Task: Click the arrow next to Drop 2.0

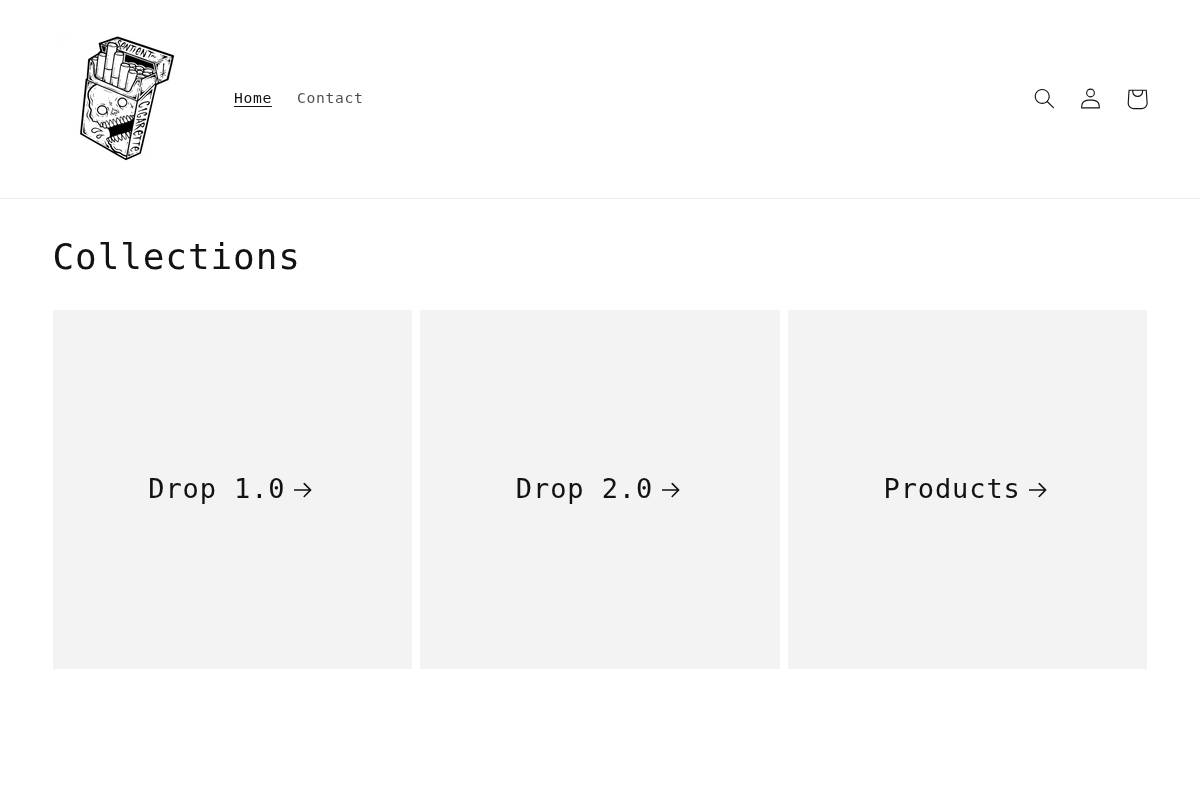Action: (670, 489)
